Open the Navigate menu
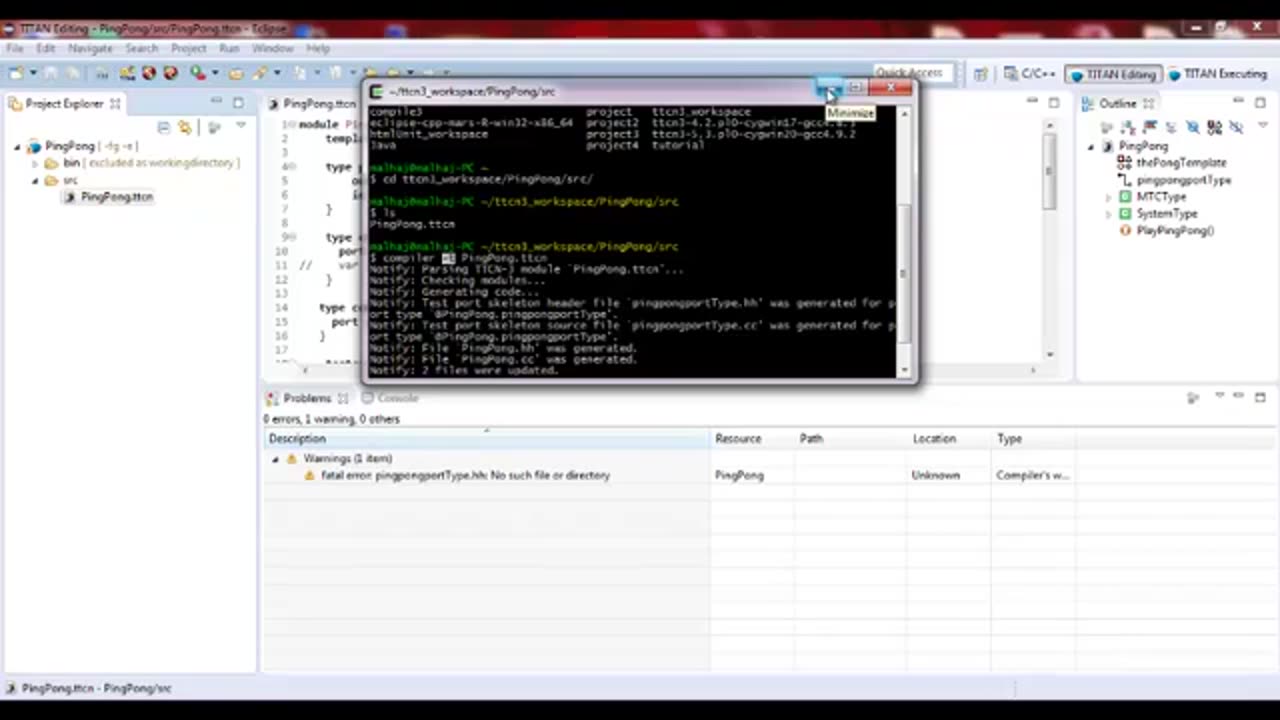This screenshot has width=1280, height=720. [x=90, y=48]
